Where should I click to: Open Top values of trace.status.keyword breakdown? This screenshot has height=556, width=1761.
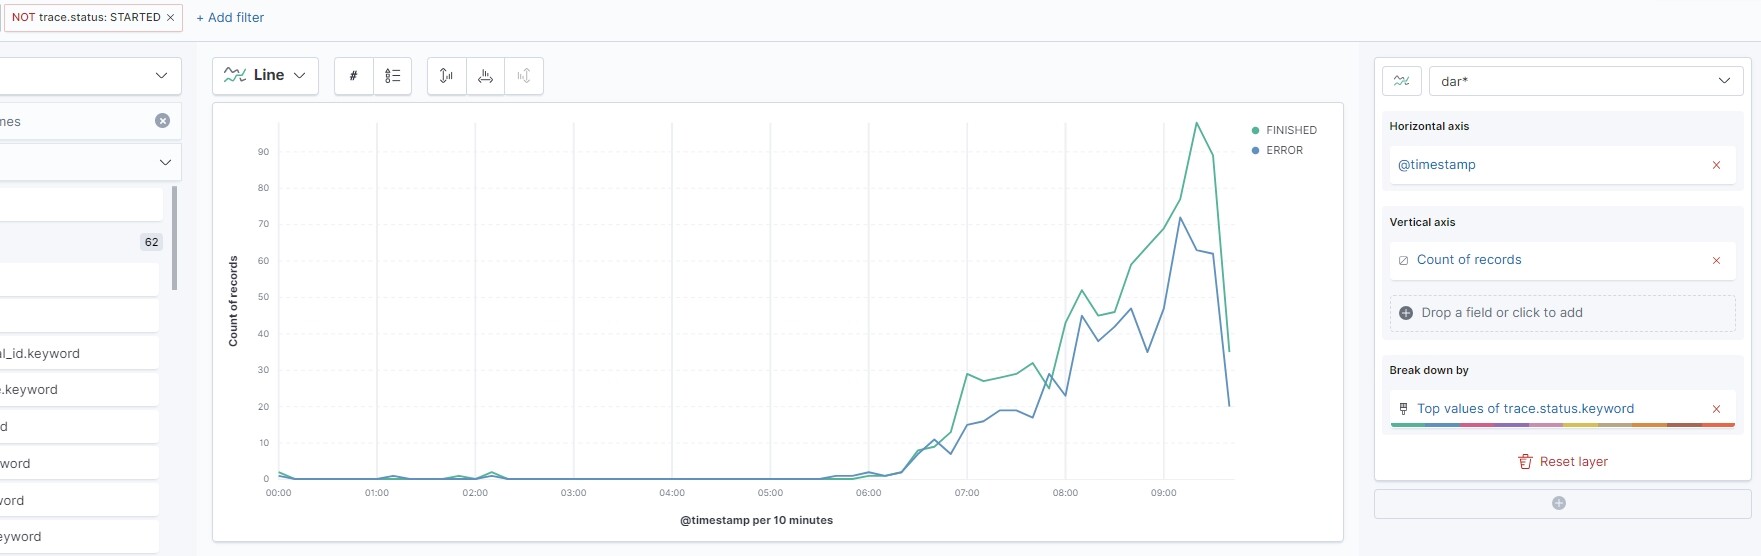click(1525, 409)
